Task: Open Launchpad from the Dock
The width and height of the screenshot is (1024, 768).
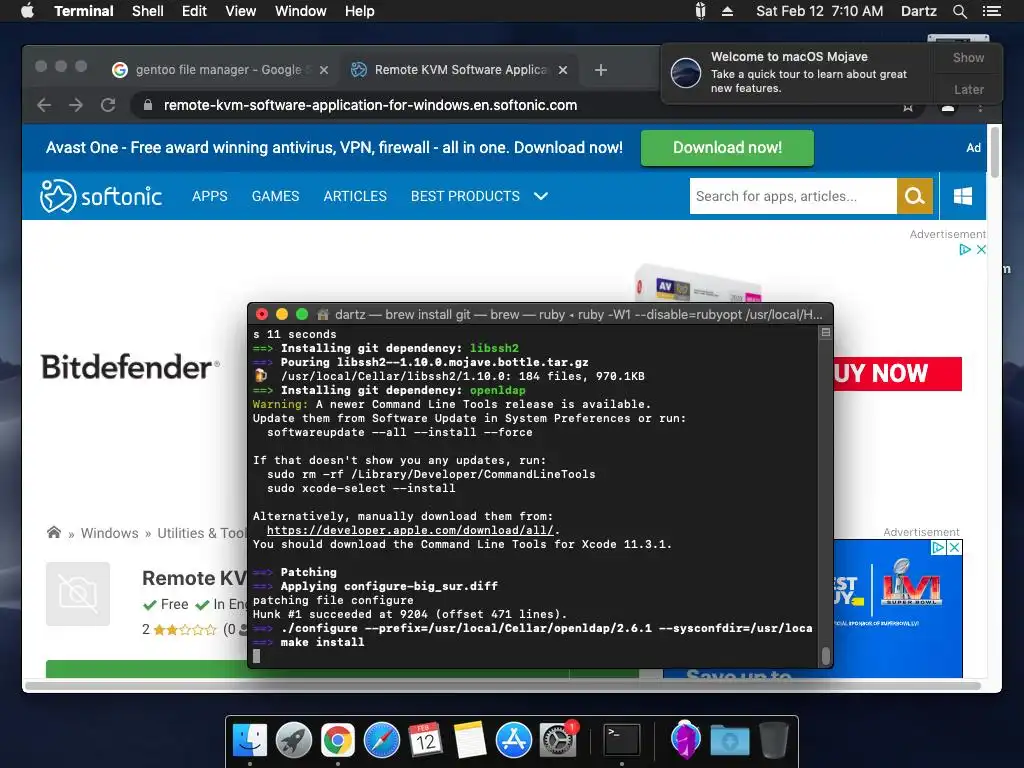Action: coord(294,740)
